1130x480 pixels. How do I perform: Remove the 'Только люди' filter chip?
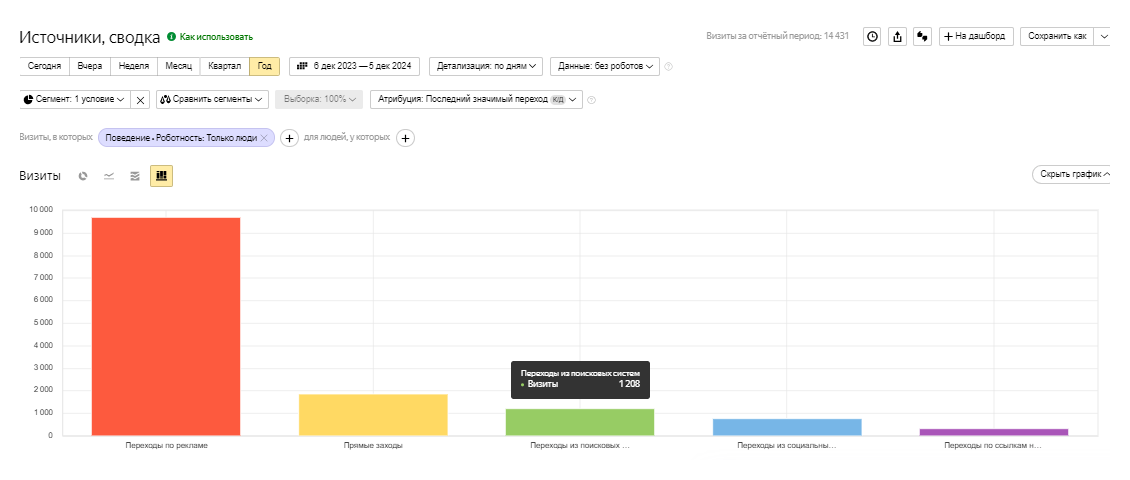(x=264, y=138)
